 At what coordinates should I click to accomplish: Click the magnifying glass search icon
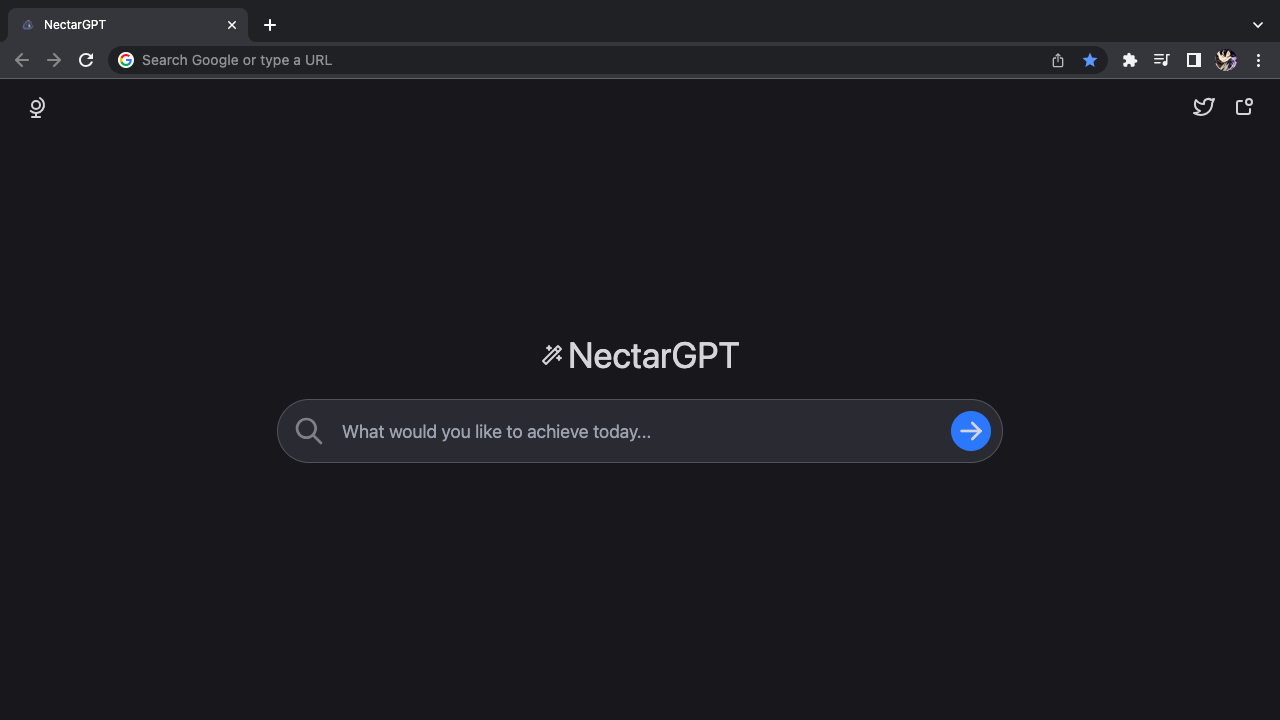[309, 431]
